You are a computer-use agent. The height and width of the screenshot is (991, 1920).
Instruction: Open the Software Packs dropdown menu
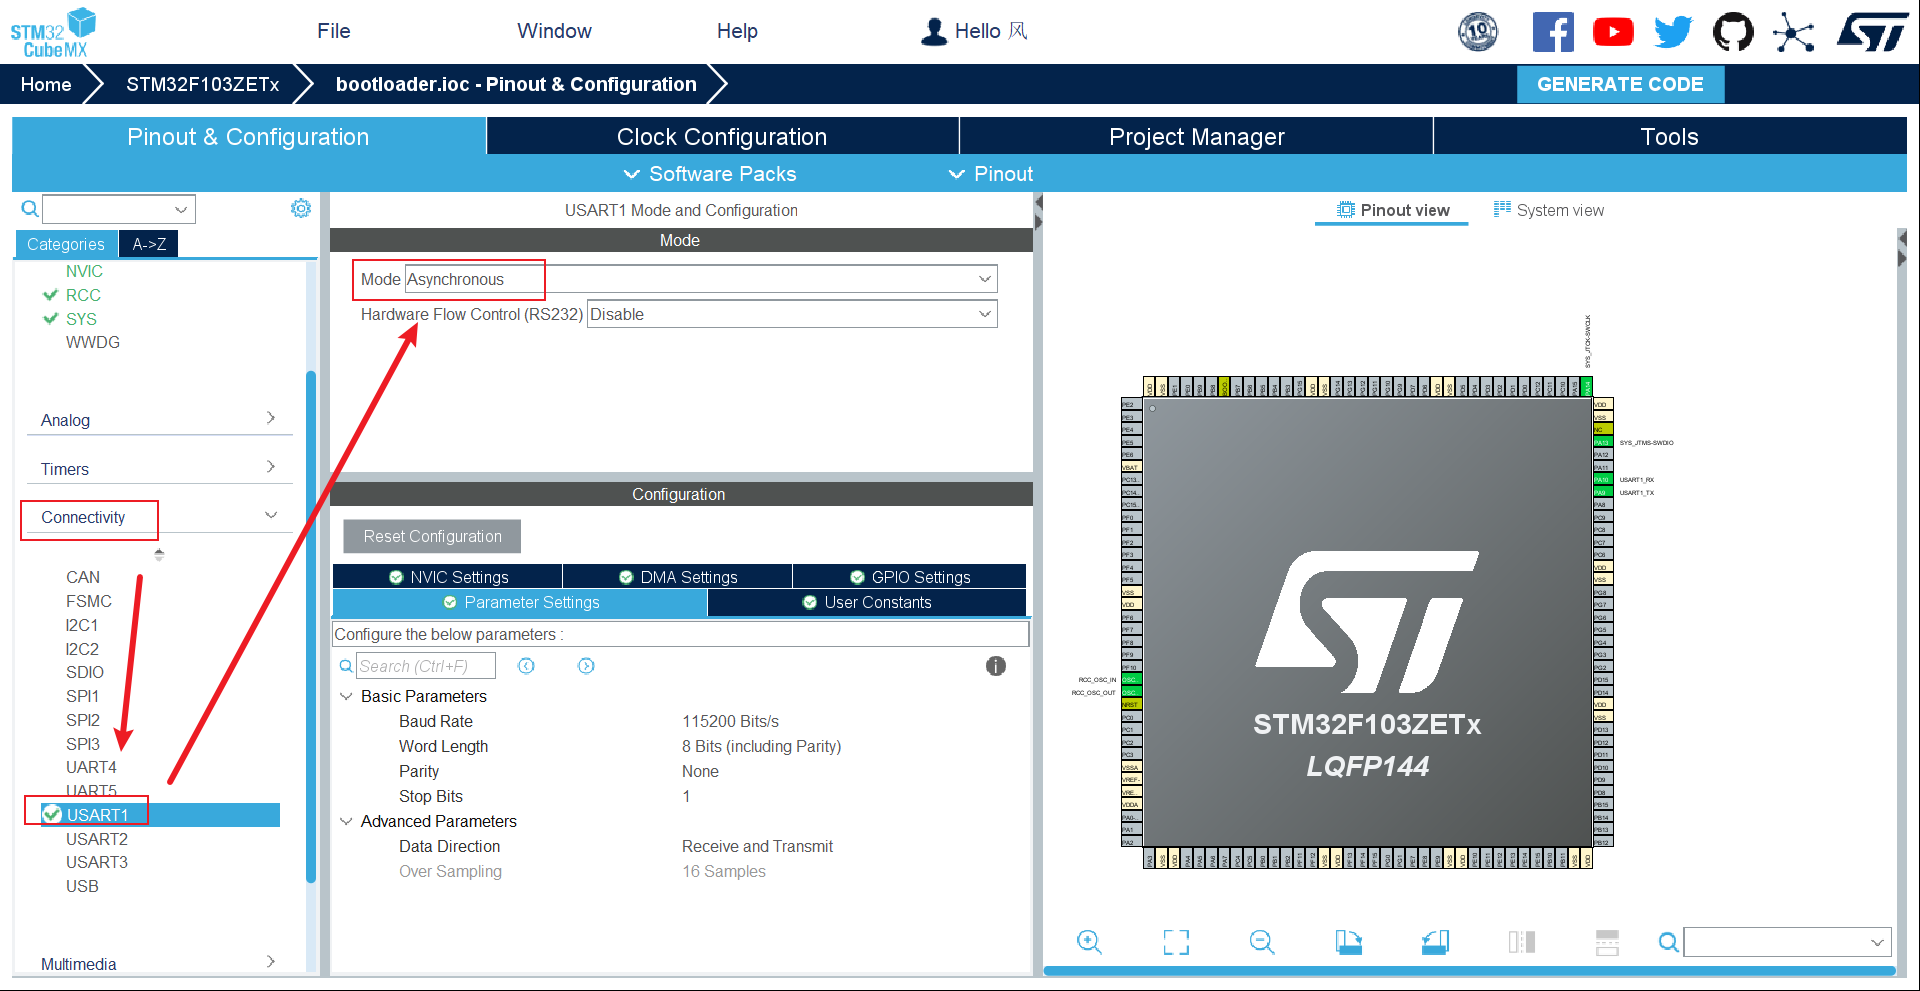pyautogui.click(x=710, y=174)
